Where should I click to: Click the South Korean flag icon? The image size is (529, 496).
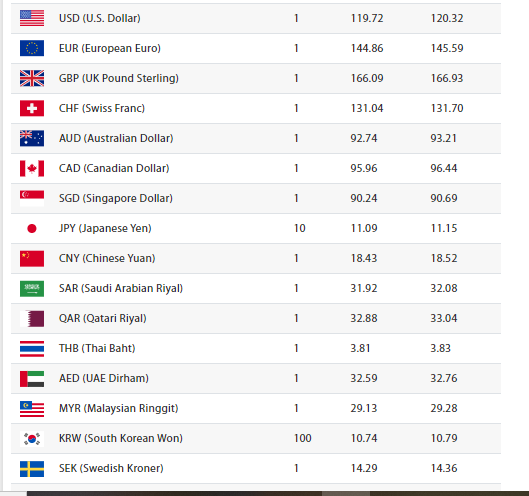32,439
